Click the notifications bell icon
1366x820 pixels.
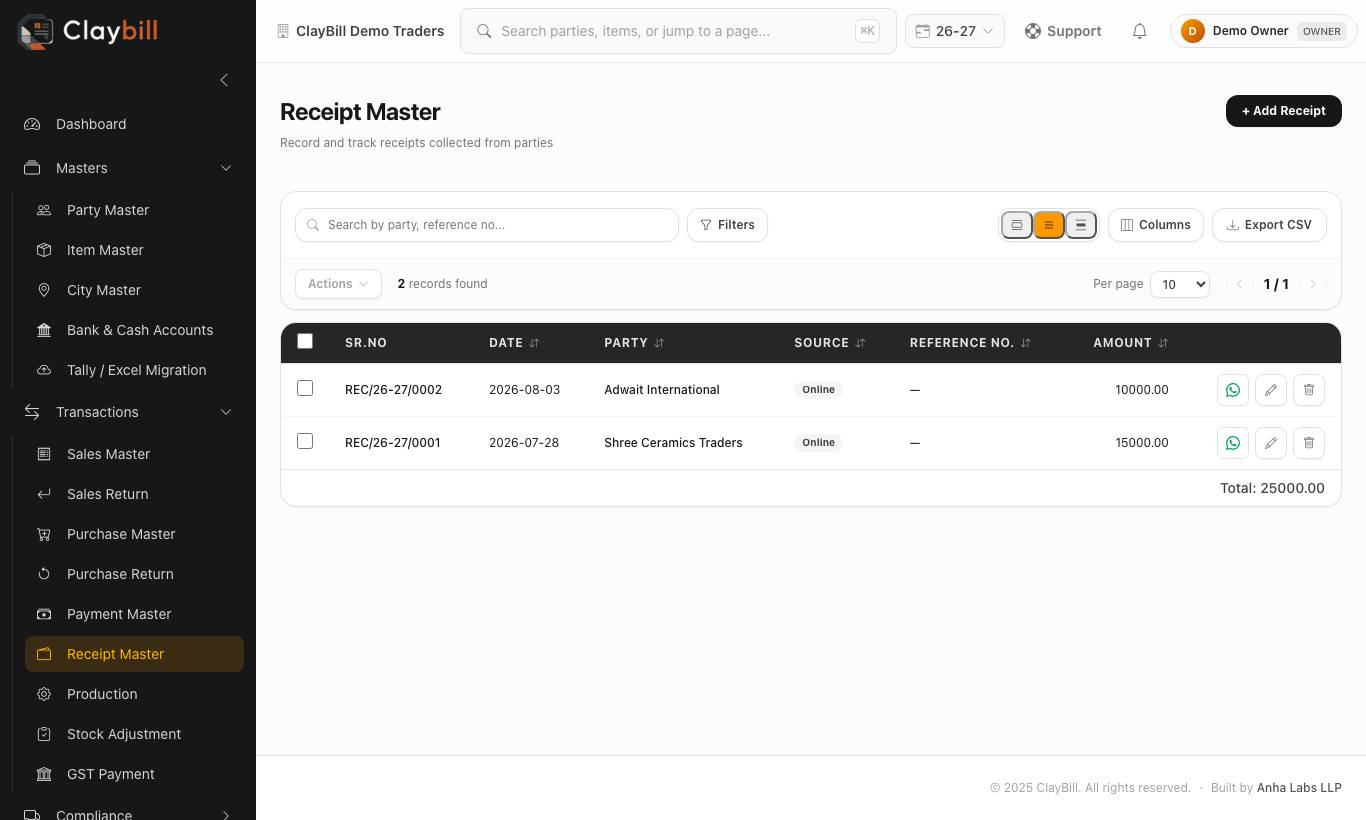(1139, 31)
